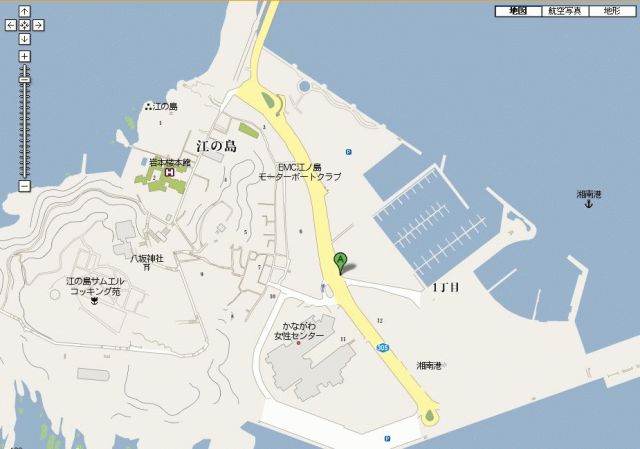Viewport: 640px width, 449px height.
Task: Click the 岩本楼本館 hotel icon
Action: coord(169,173)
